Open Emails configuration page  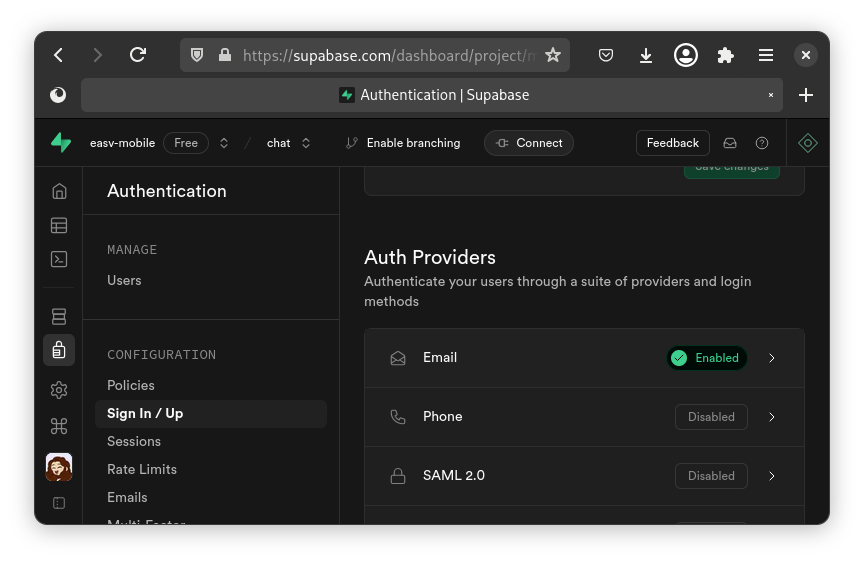(127, 498)
